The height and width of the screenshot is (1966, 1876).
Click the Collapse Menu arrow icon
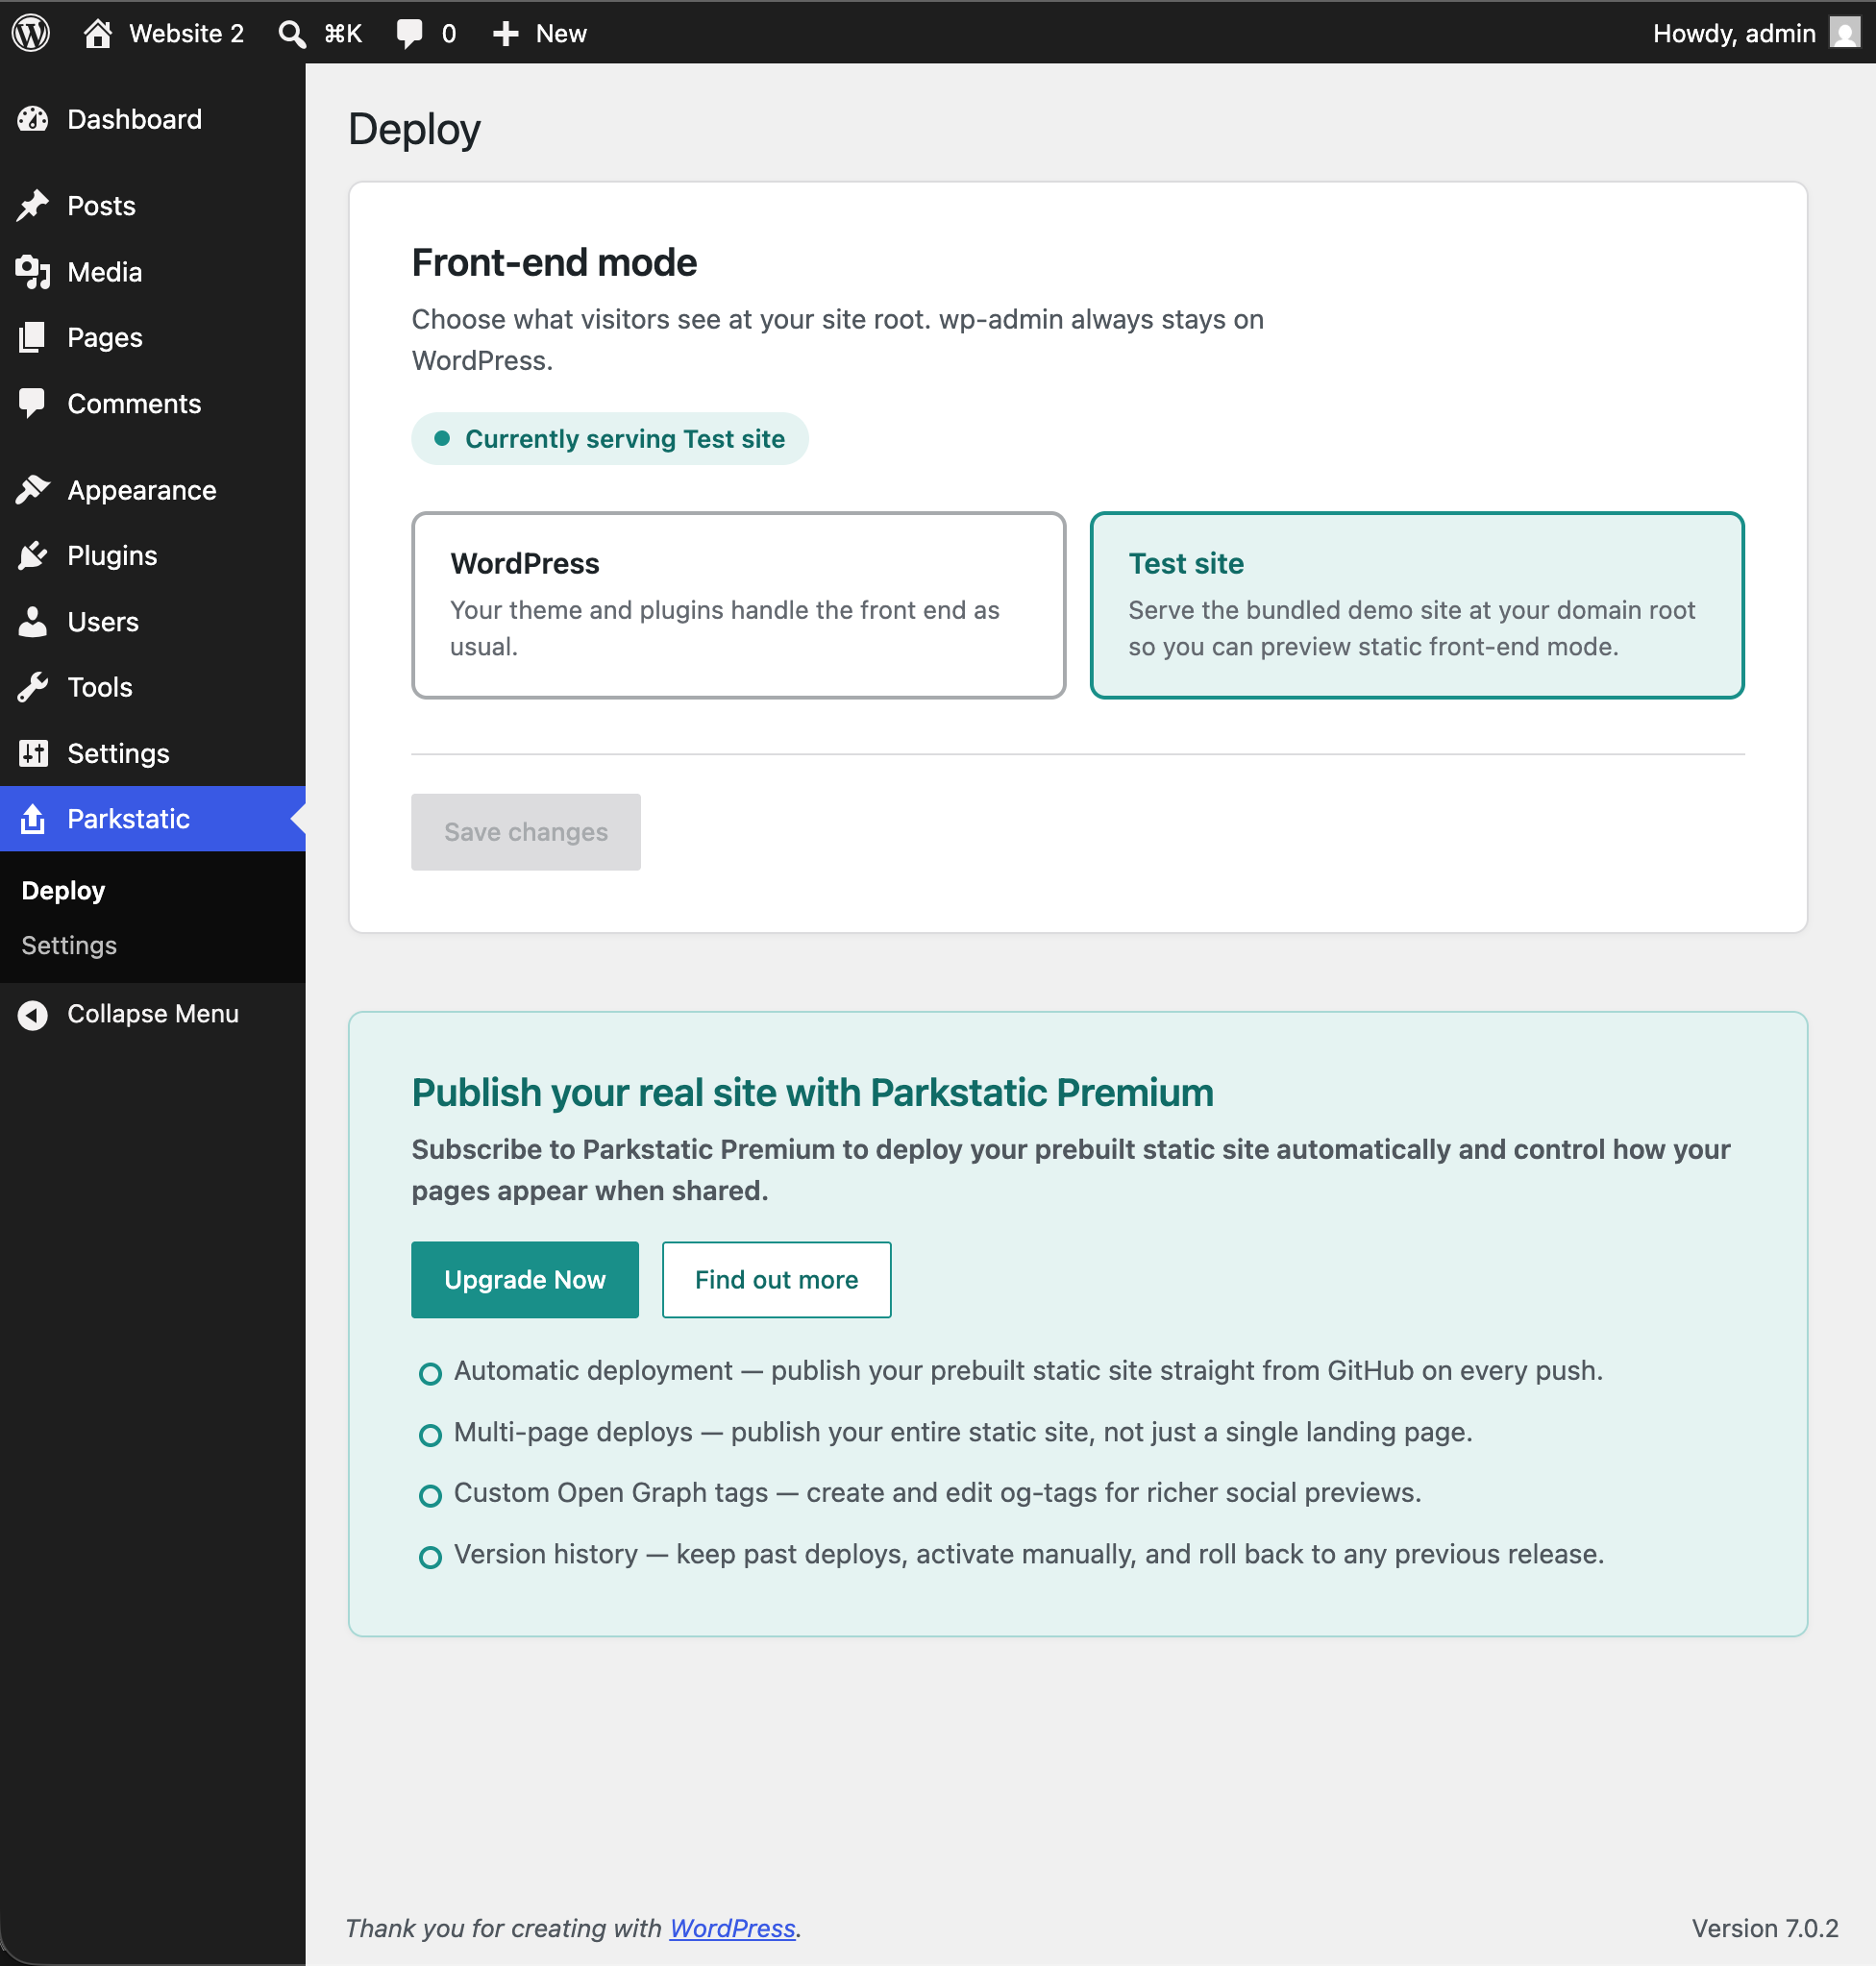pos(33,1014)
